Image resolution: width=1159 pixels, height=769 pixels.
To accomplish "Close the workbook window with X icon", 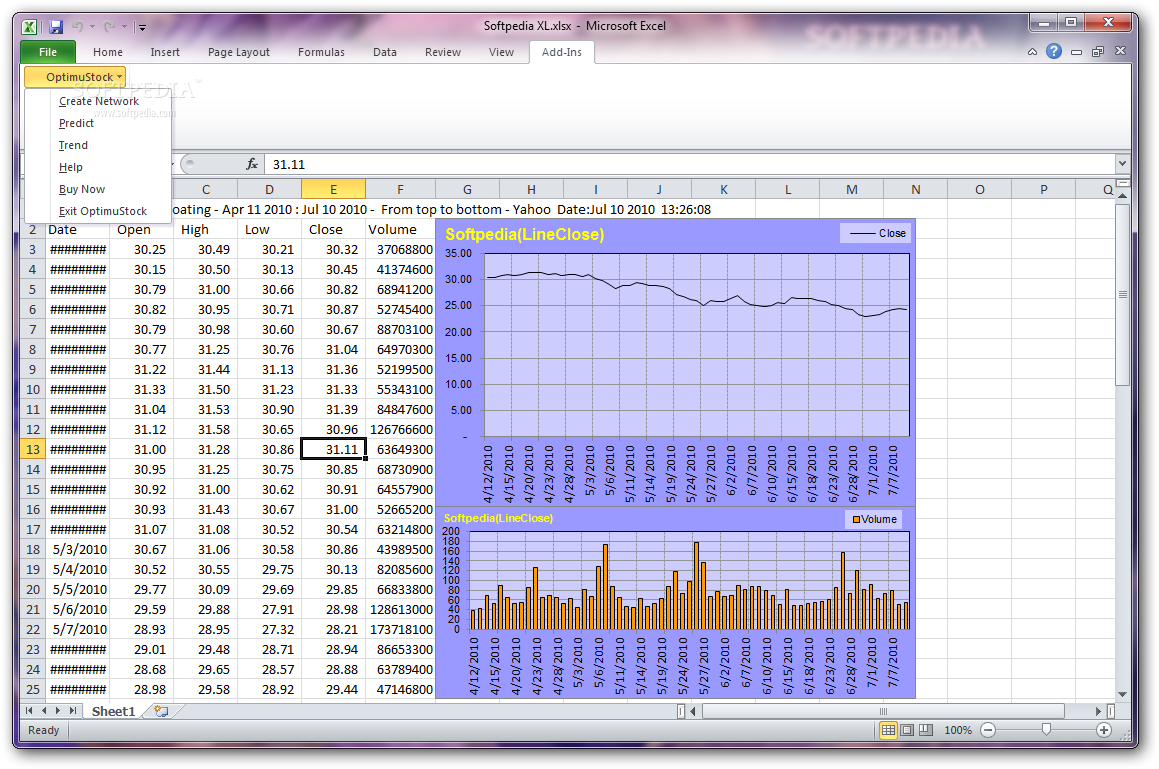I will [x=1120, y=51].
